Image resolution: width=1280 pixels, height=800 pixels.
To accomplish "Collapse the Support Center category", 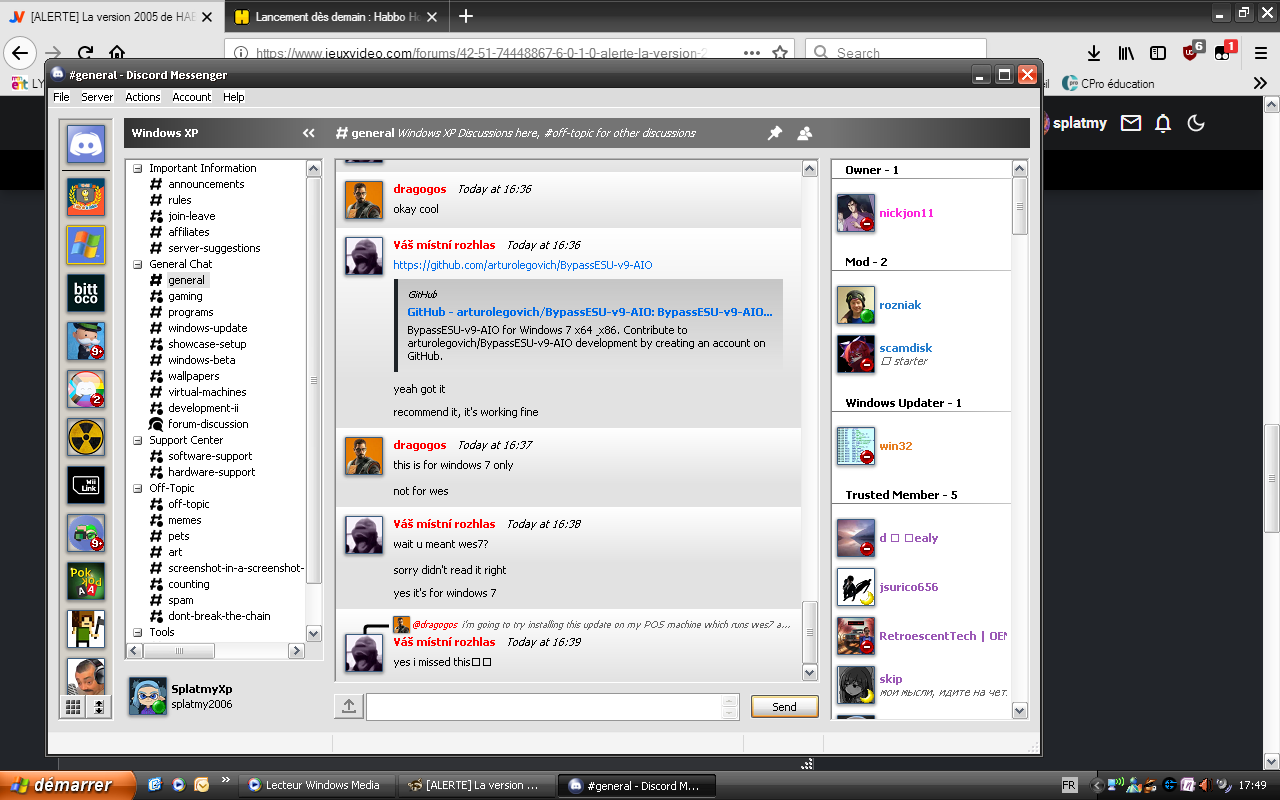I will (x=138, y=441).
